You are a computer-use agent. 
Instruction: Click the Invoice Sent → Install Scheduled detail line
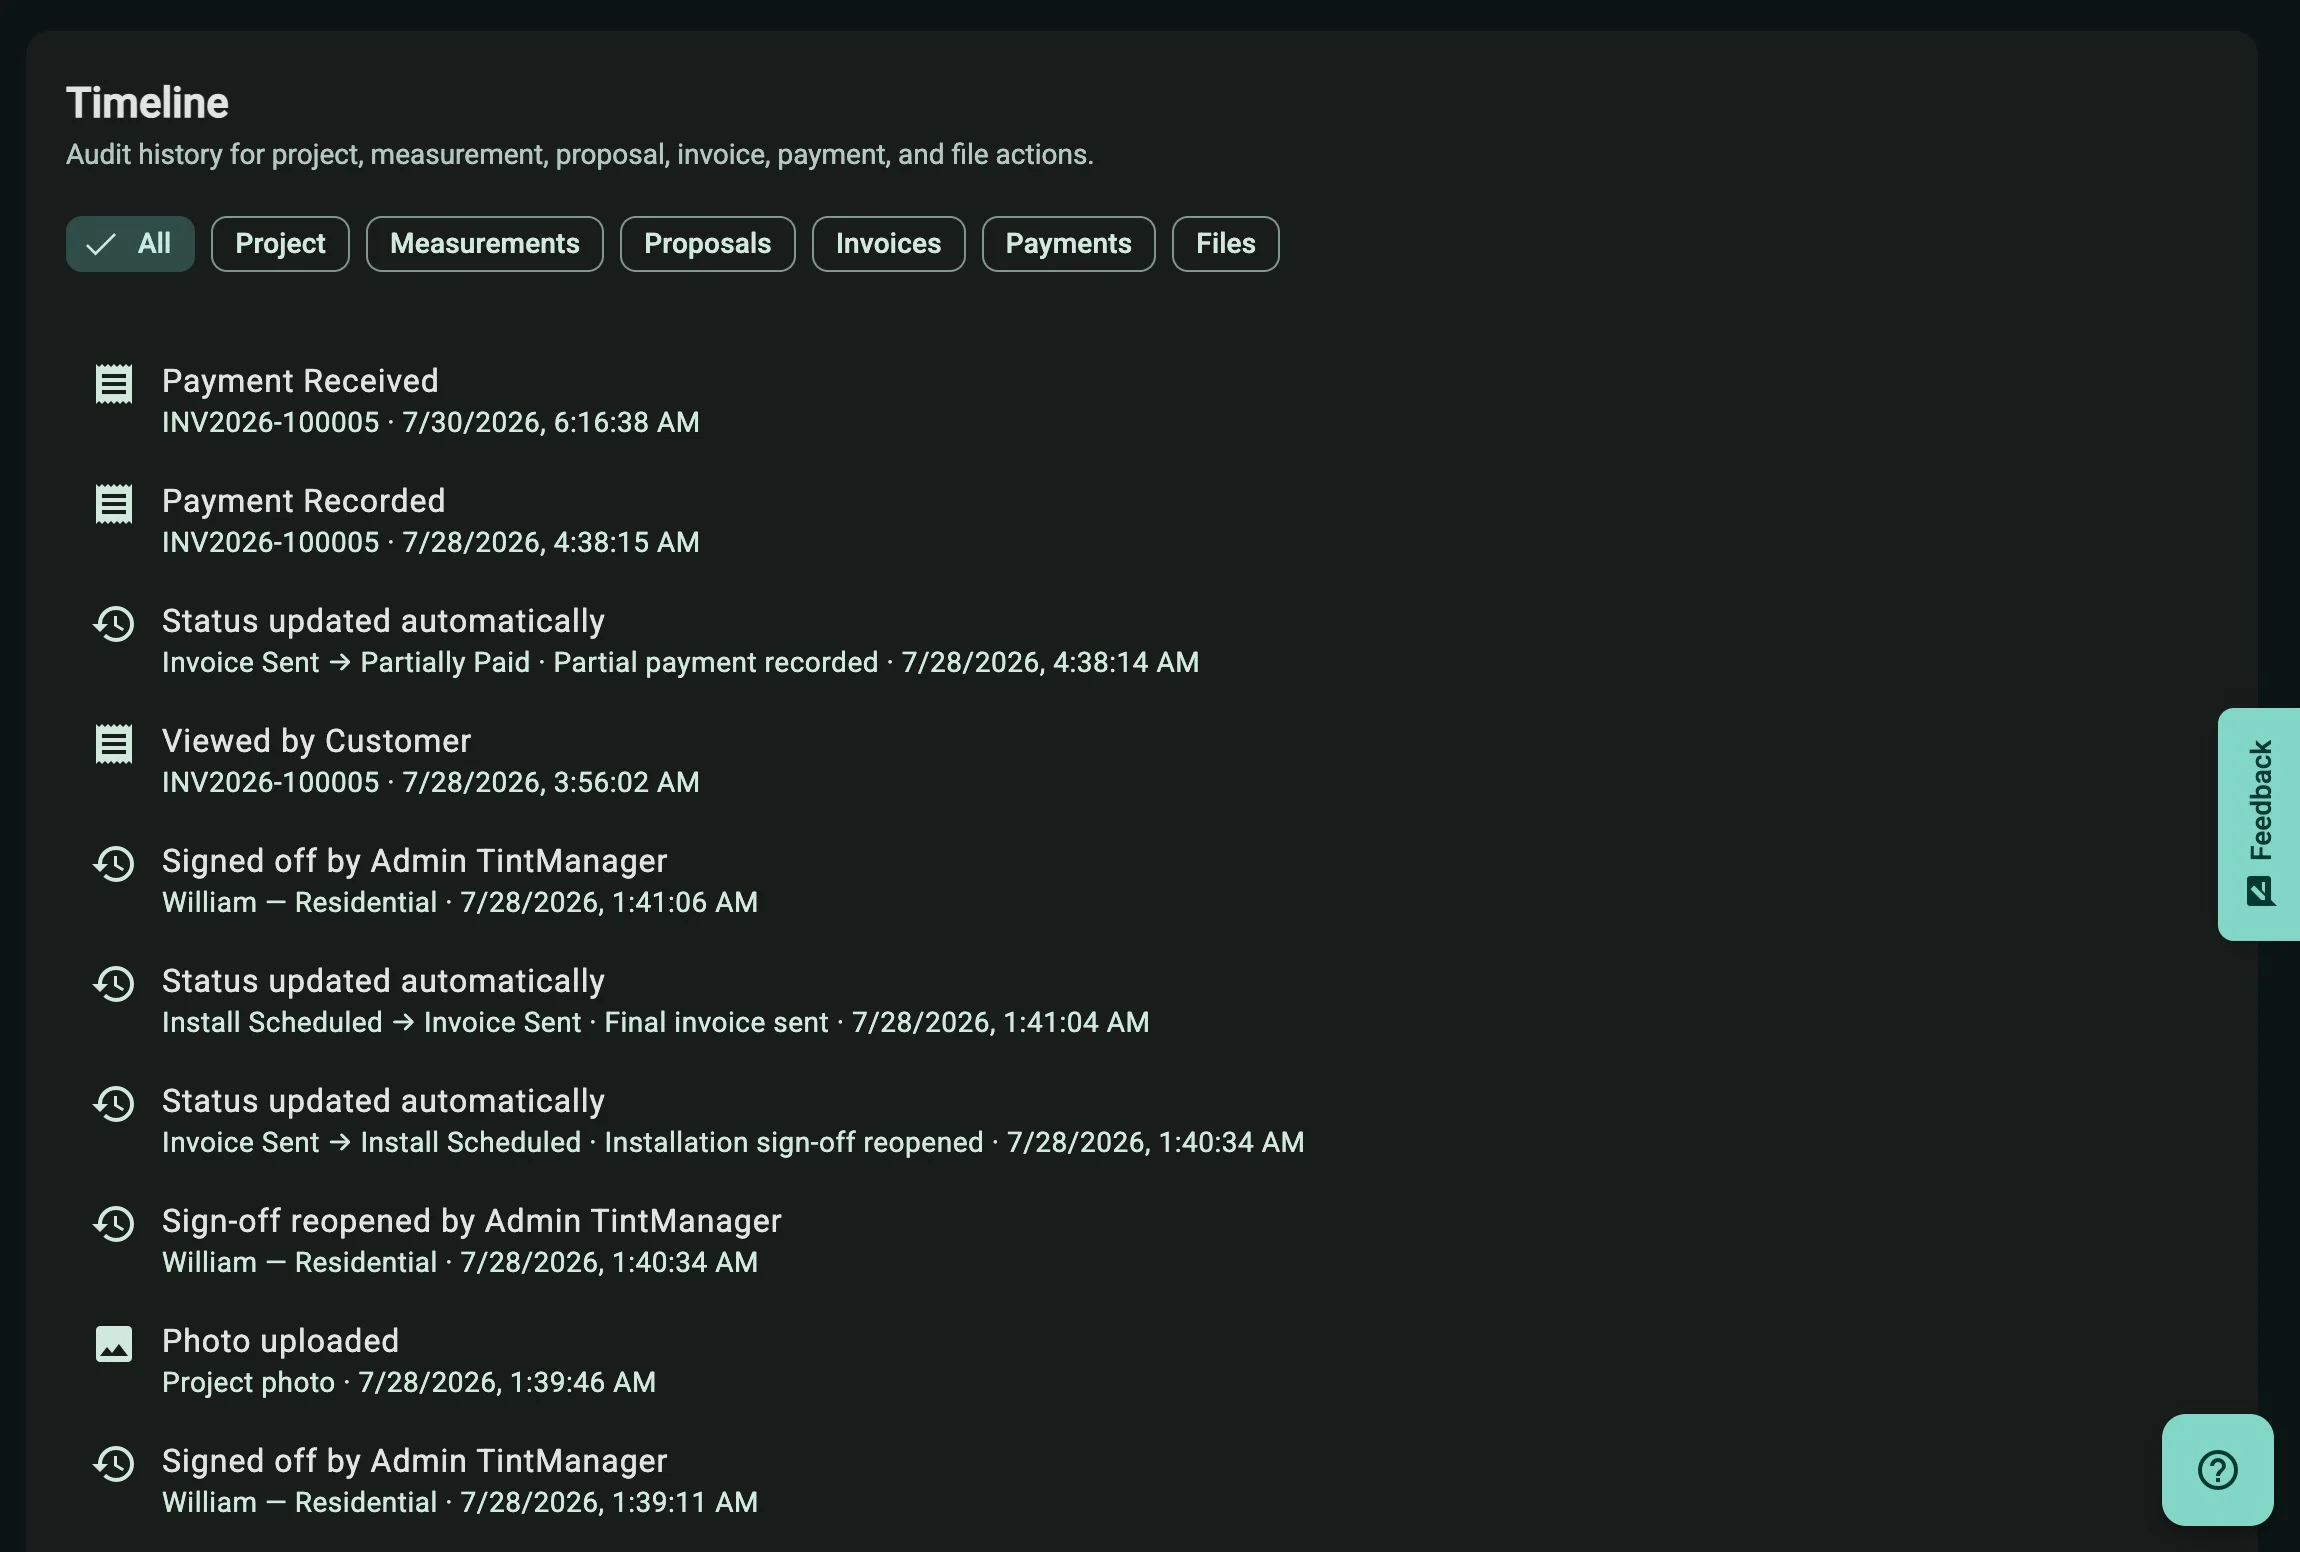tap(733, 1142)
